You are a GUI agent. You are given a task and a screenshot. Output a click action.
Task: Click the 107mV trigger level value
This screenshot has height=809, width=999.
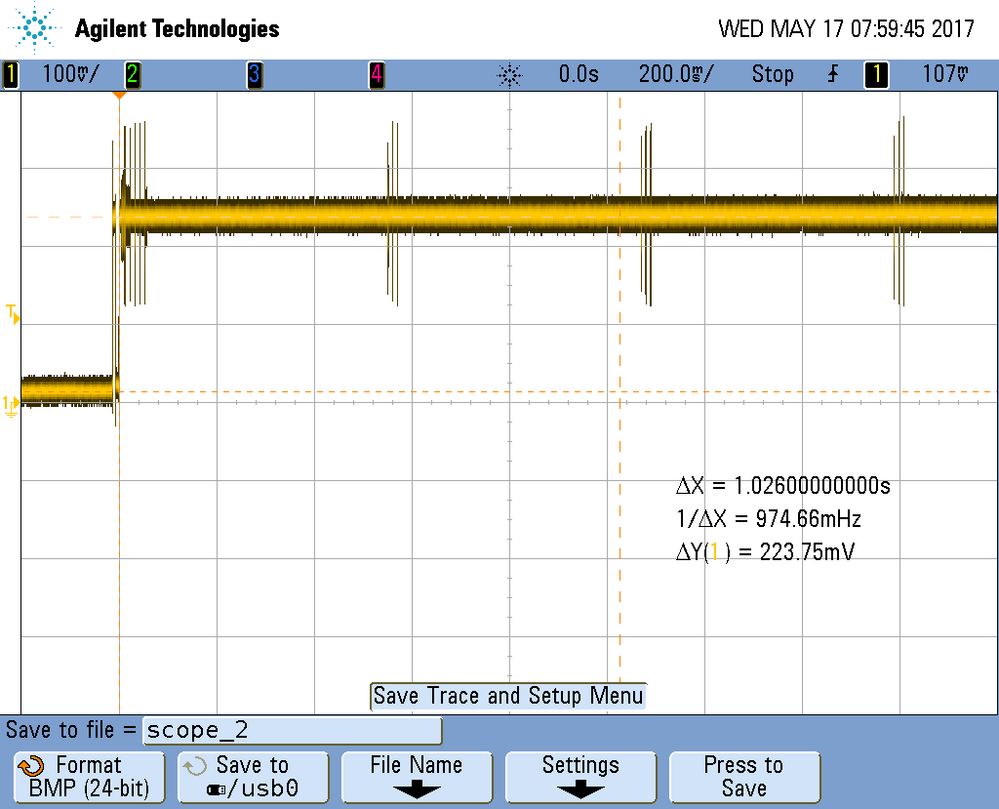pyautogui.click(x=945, y=75)
